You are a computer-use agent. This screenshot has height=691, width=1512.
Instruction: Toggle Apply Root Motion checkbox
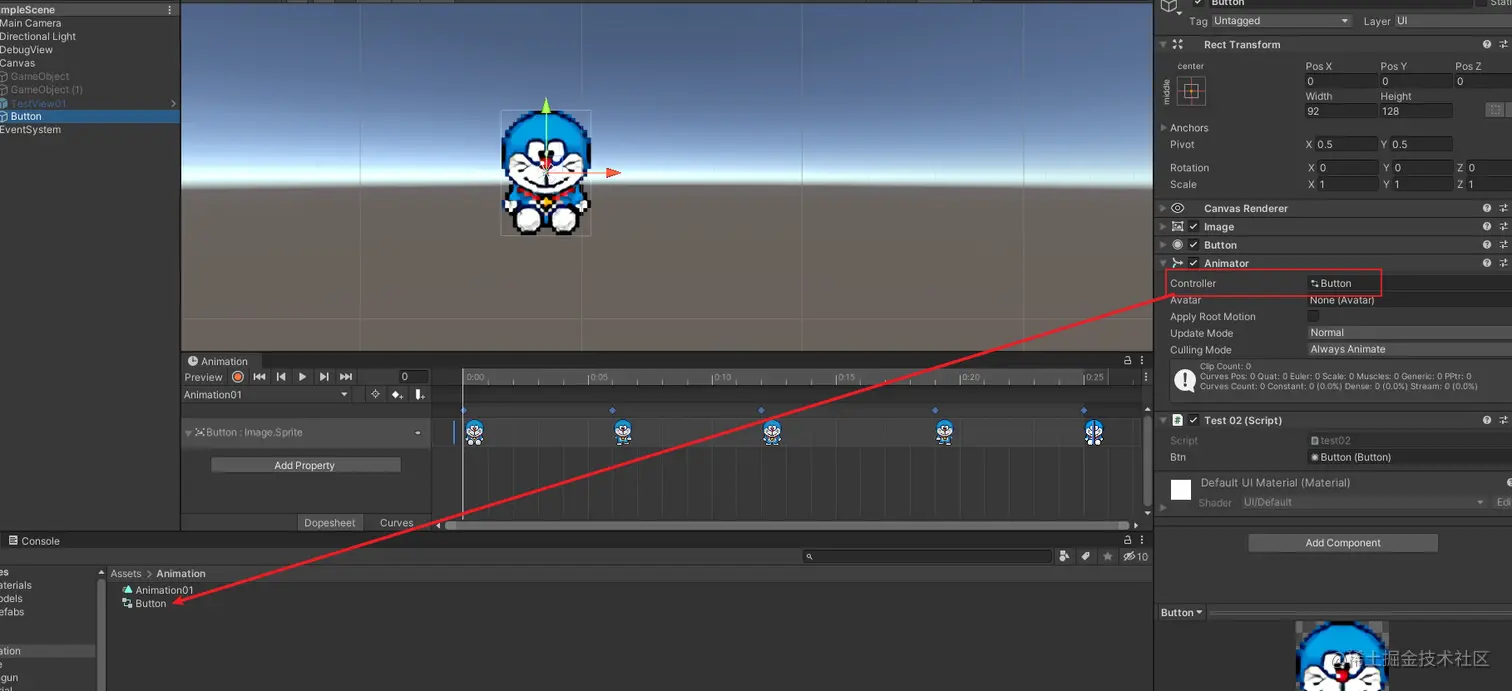click(x=1314, y=316)
